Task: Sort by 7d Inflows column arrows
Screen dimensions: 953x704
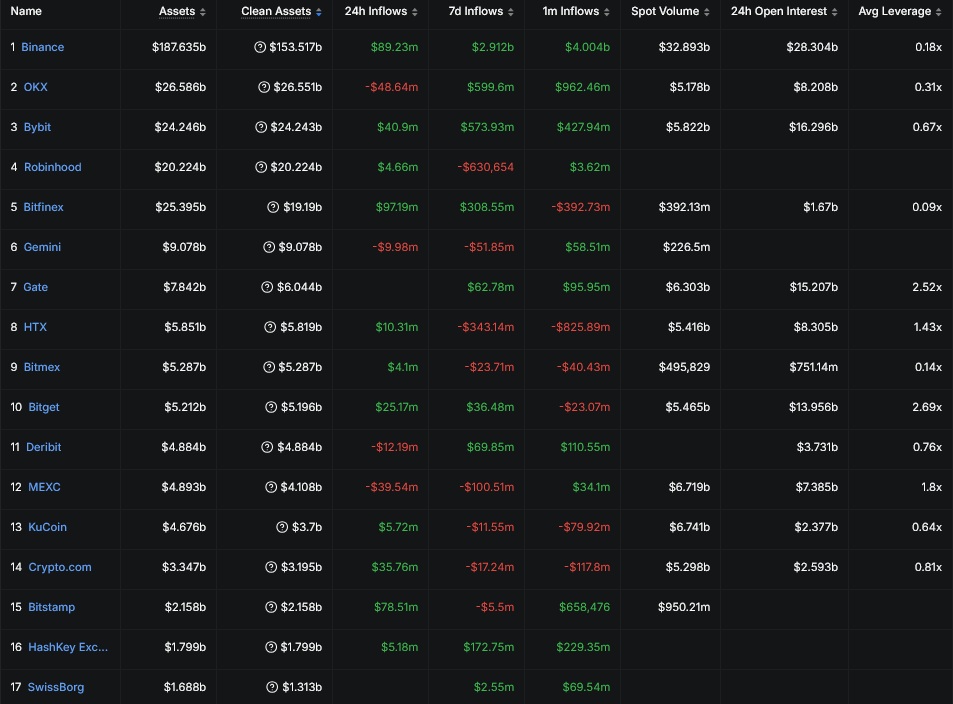Action: click(x=511, y=12)
